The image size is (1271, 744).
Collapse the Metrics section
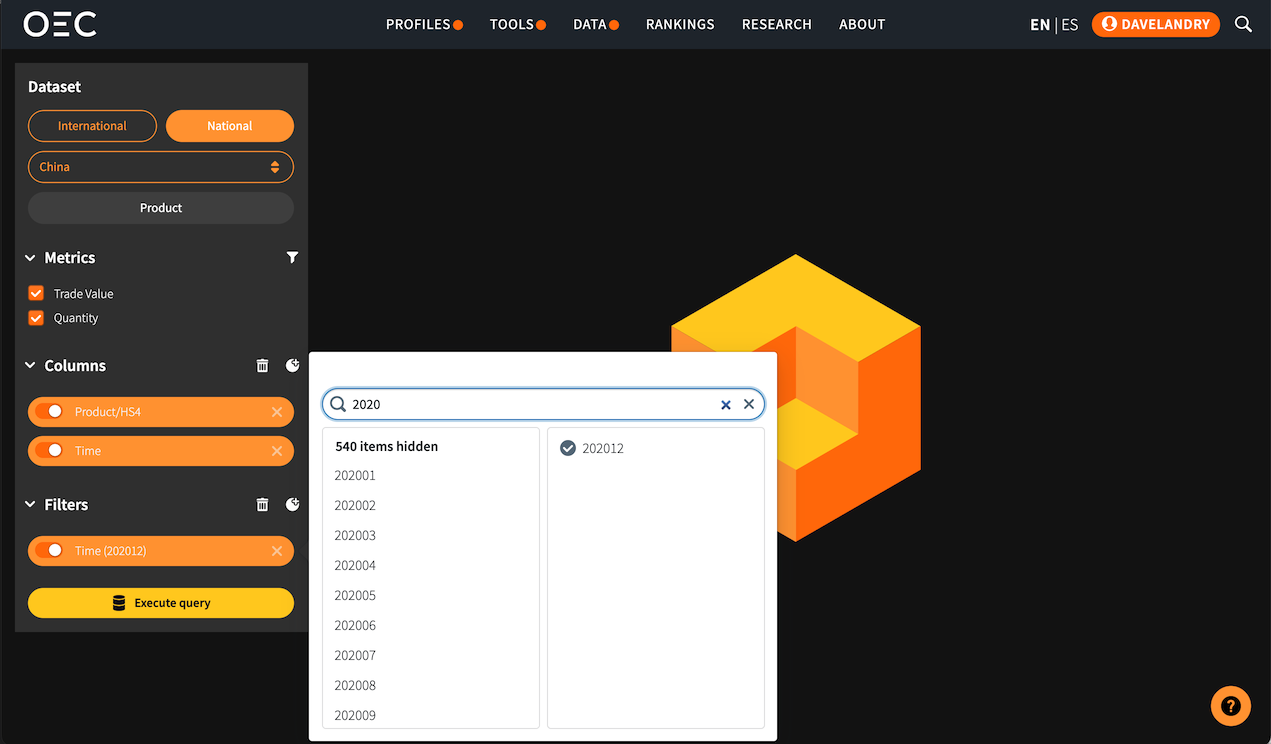coord(31,258)
